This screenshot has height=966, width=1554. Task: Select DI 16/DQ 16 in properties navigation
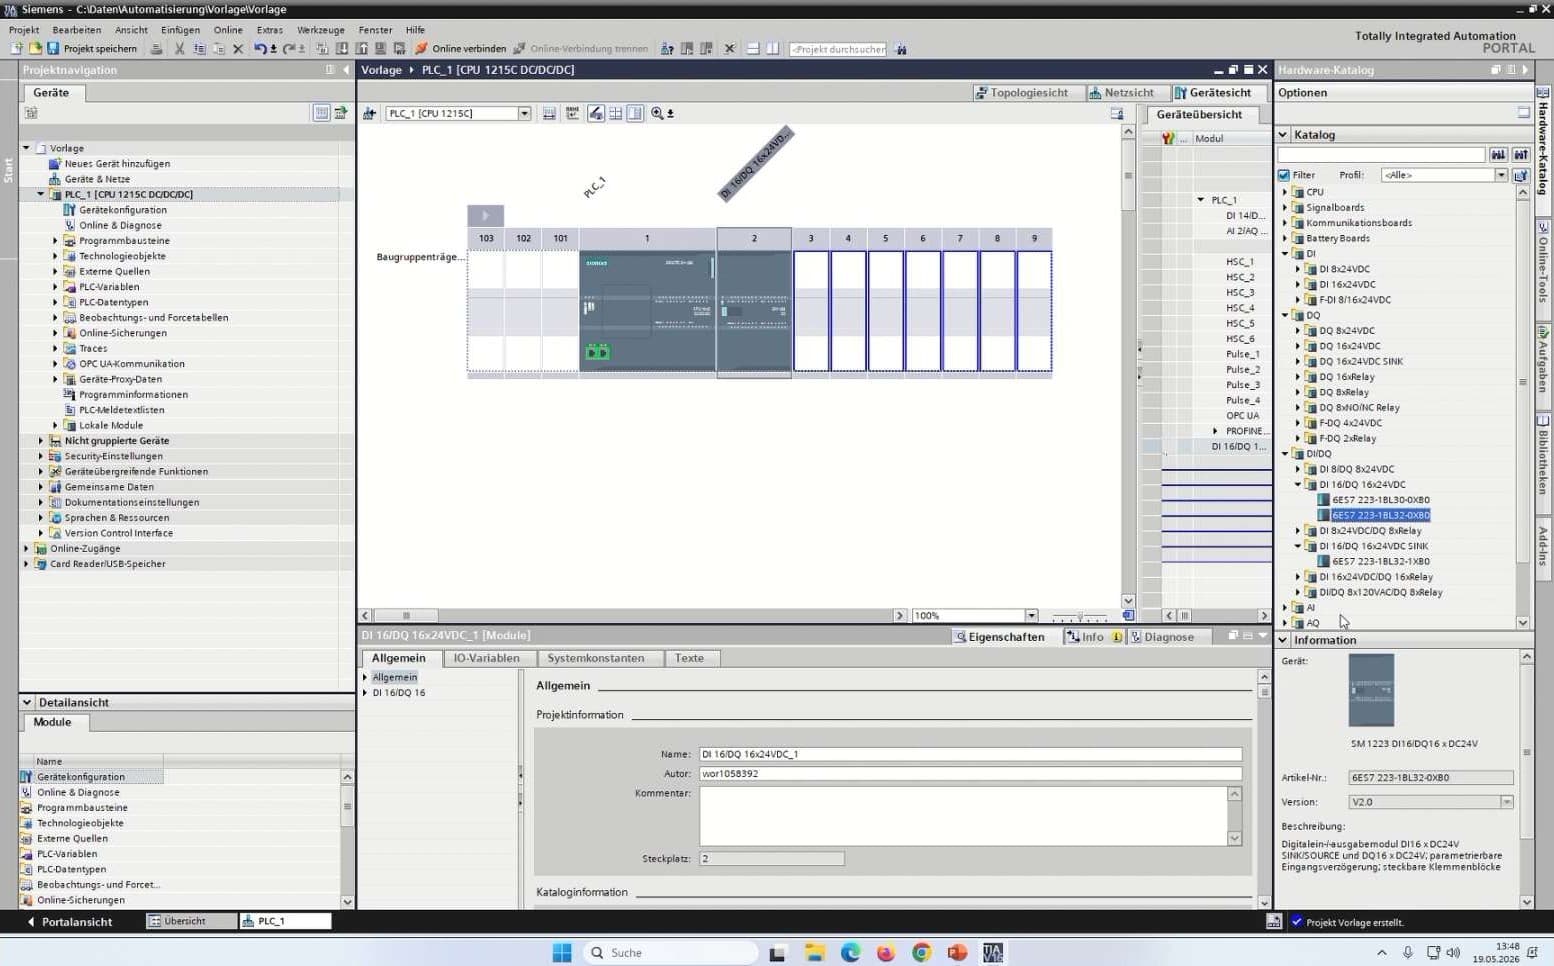[399, 693]
